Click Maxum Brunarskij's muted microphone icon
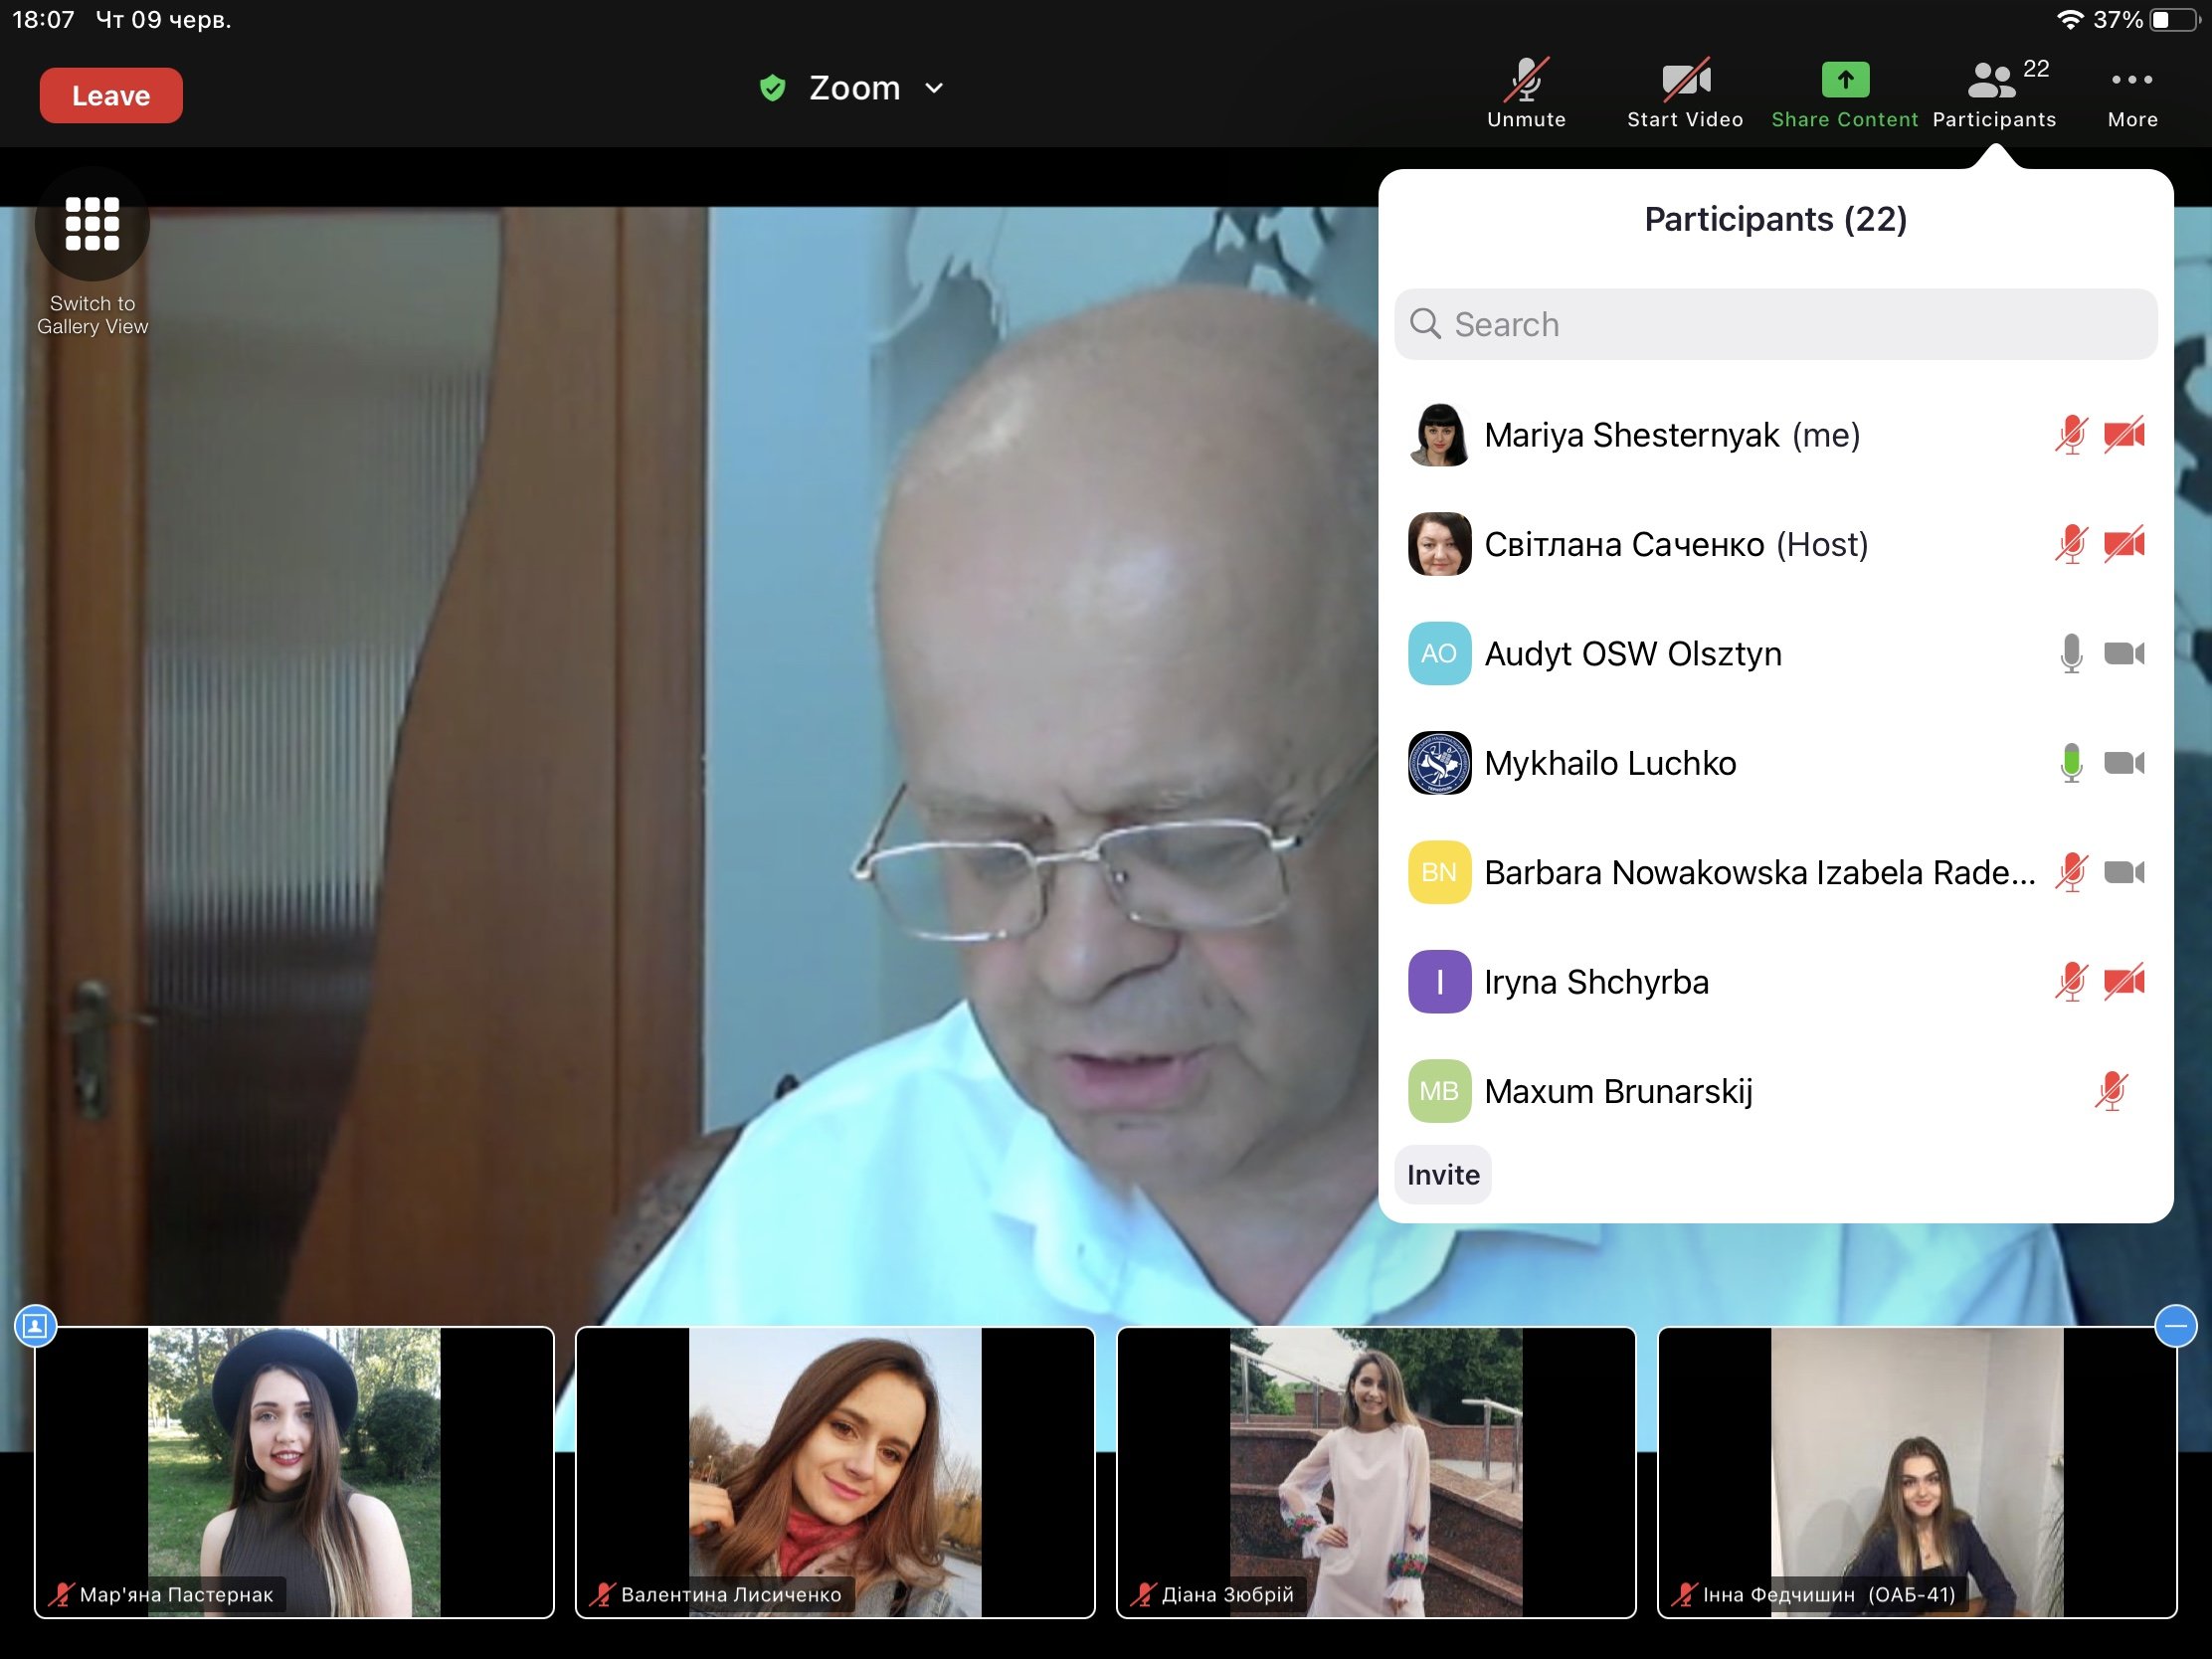This screenshot has width=2212, height=1659. tap(2111, 1091)
